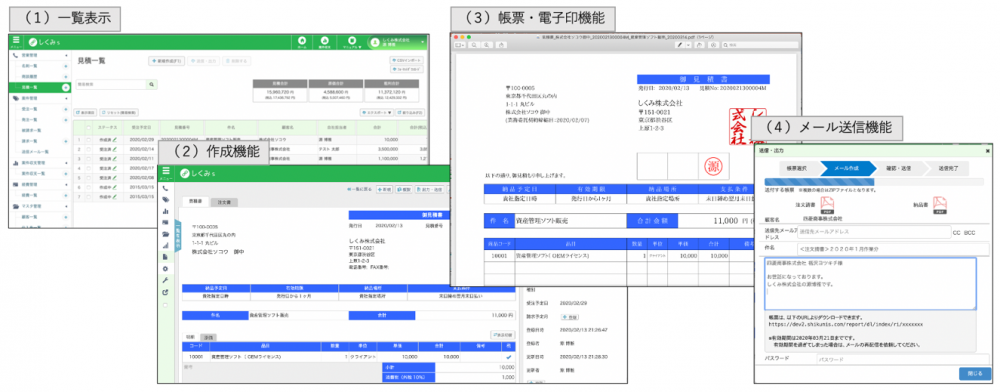The width and height of the screenshot is (1000, 392).
Task: Click the edit pencil in list row 1
Action: [x=115, y=139]
